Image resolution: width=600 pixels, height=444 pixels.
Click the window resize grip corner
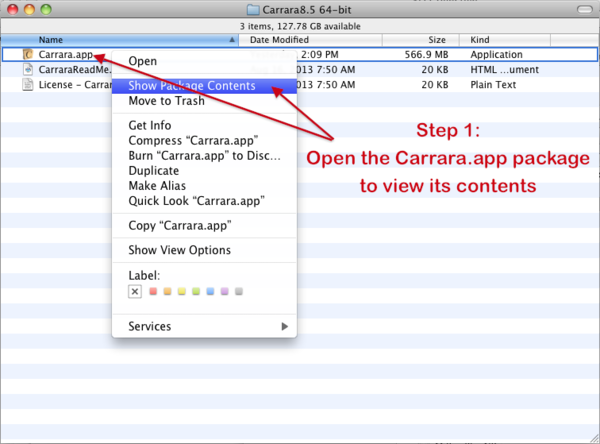[x=594, y=438]
